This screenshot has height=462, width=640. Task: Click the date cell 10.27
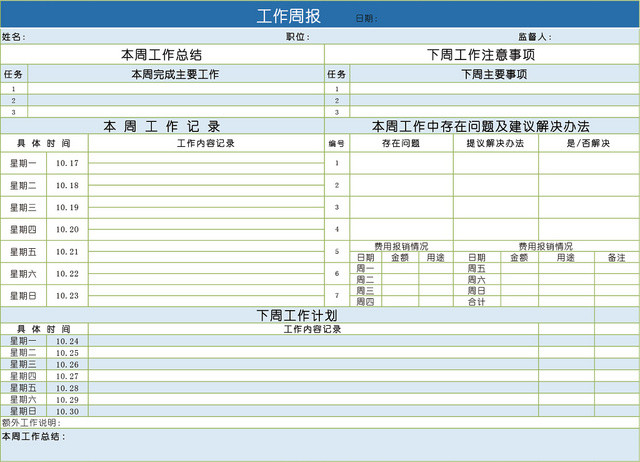[x=67, y=376]
